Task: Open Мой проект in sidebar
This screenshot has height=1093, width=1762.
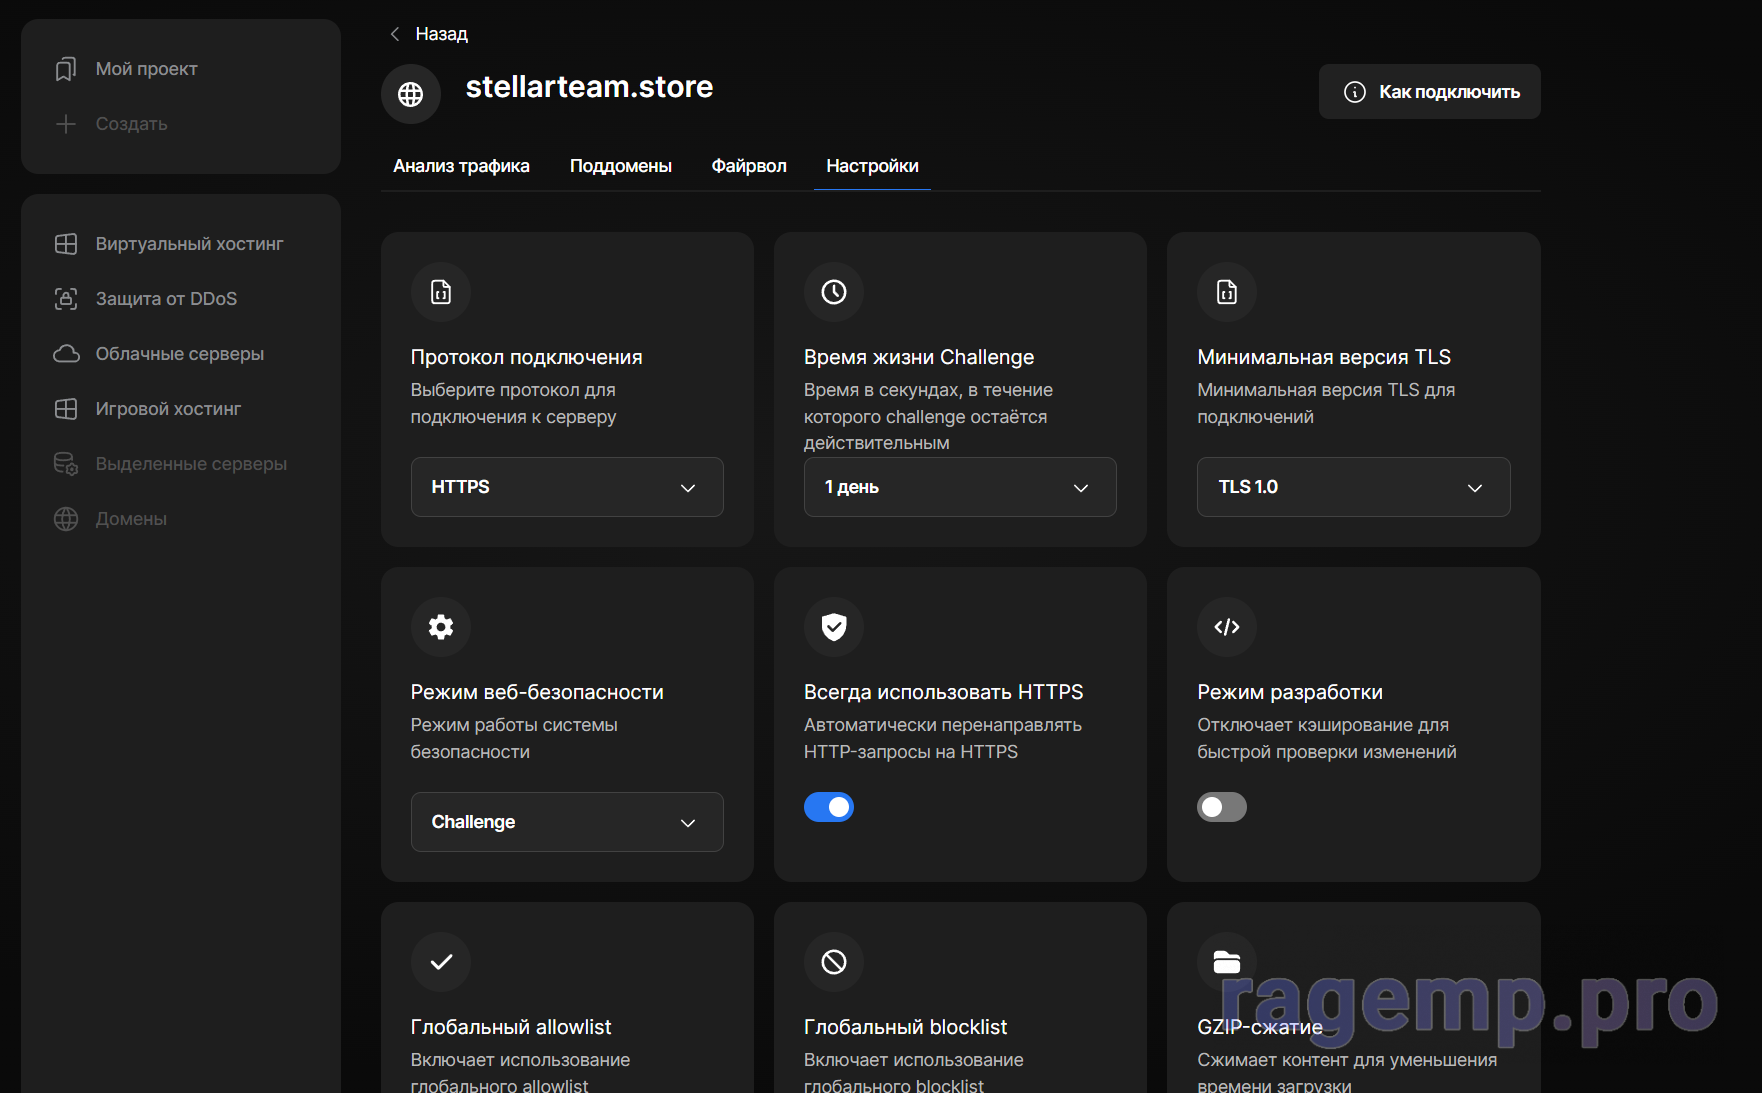Action: 146,69
